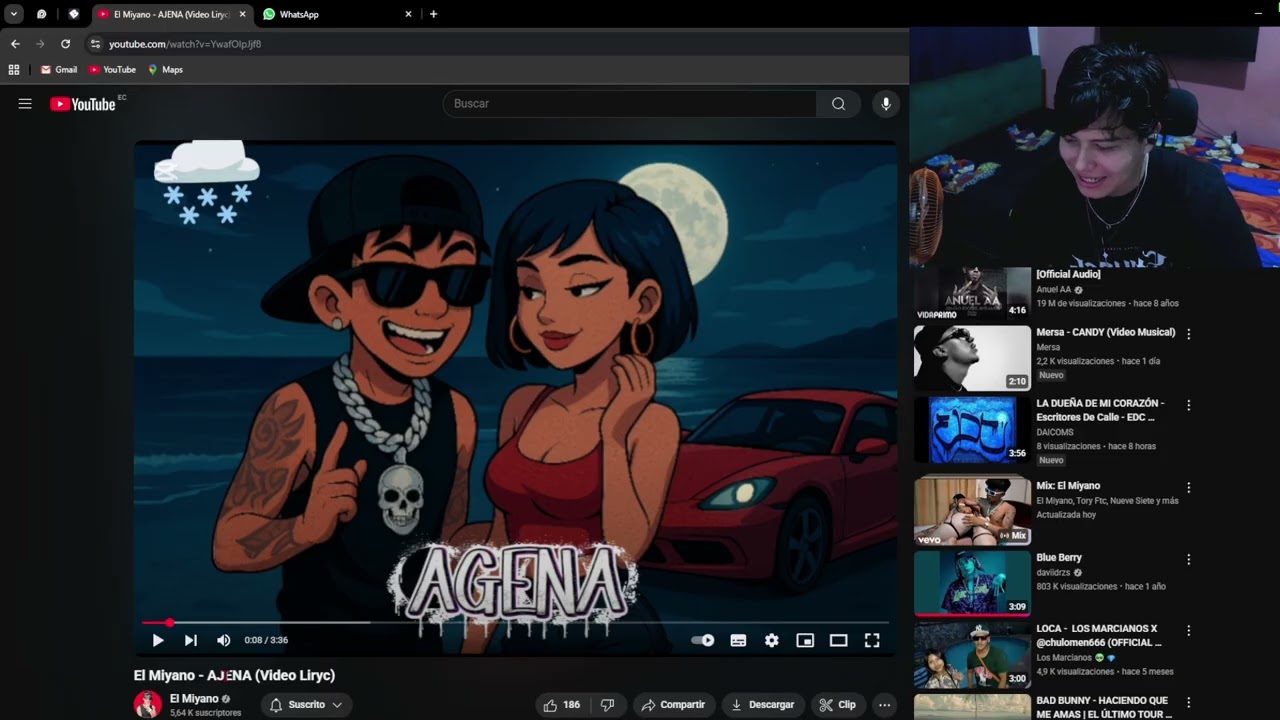Open Anuel AA Official Audio thumbnail
Image resolution: width=1280 pixels, height=720 pixels.
pos(972,293)
